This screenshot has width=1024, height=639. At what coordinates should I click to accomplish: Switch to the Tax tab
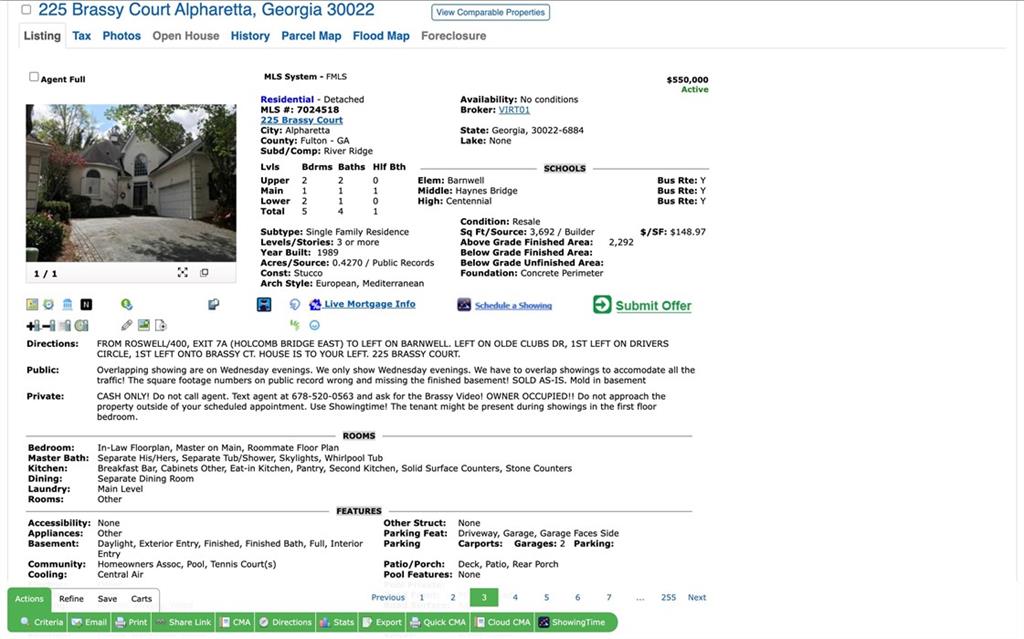click(x=82, y=36)
